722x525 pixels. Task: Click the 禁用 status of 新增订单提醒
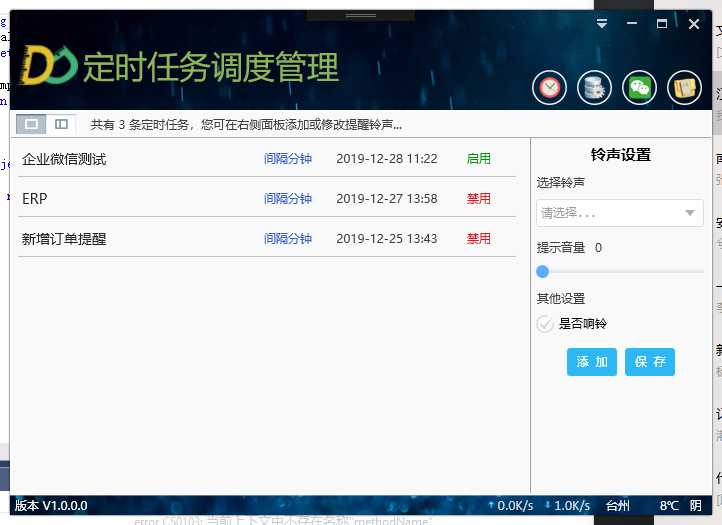pos(478,239)
